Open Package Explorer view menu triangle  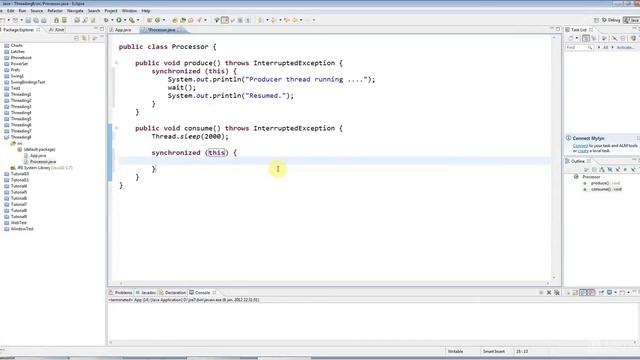click(94, 38)
